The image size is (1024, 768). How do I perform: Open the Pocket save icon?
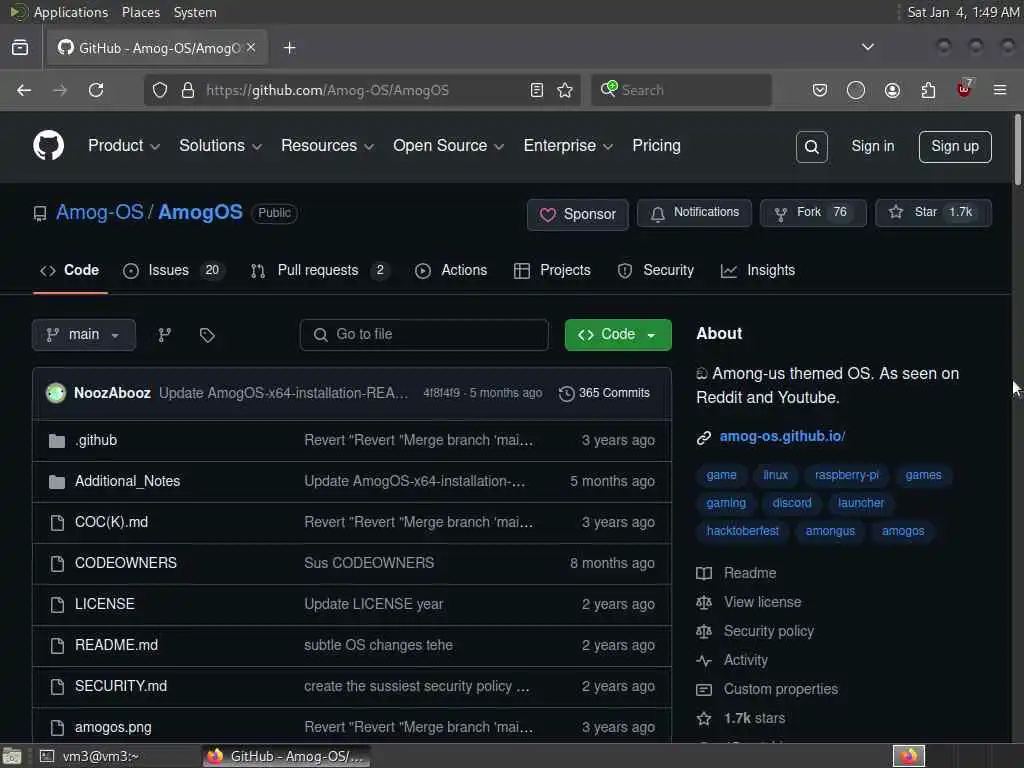820,90
